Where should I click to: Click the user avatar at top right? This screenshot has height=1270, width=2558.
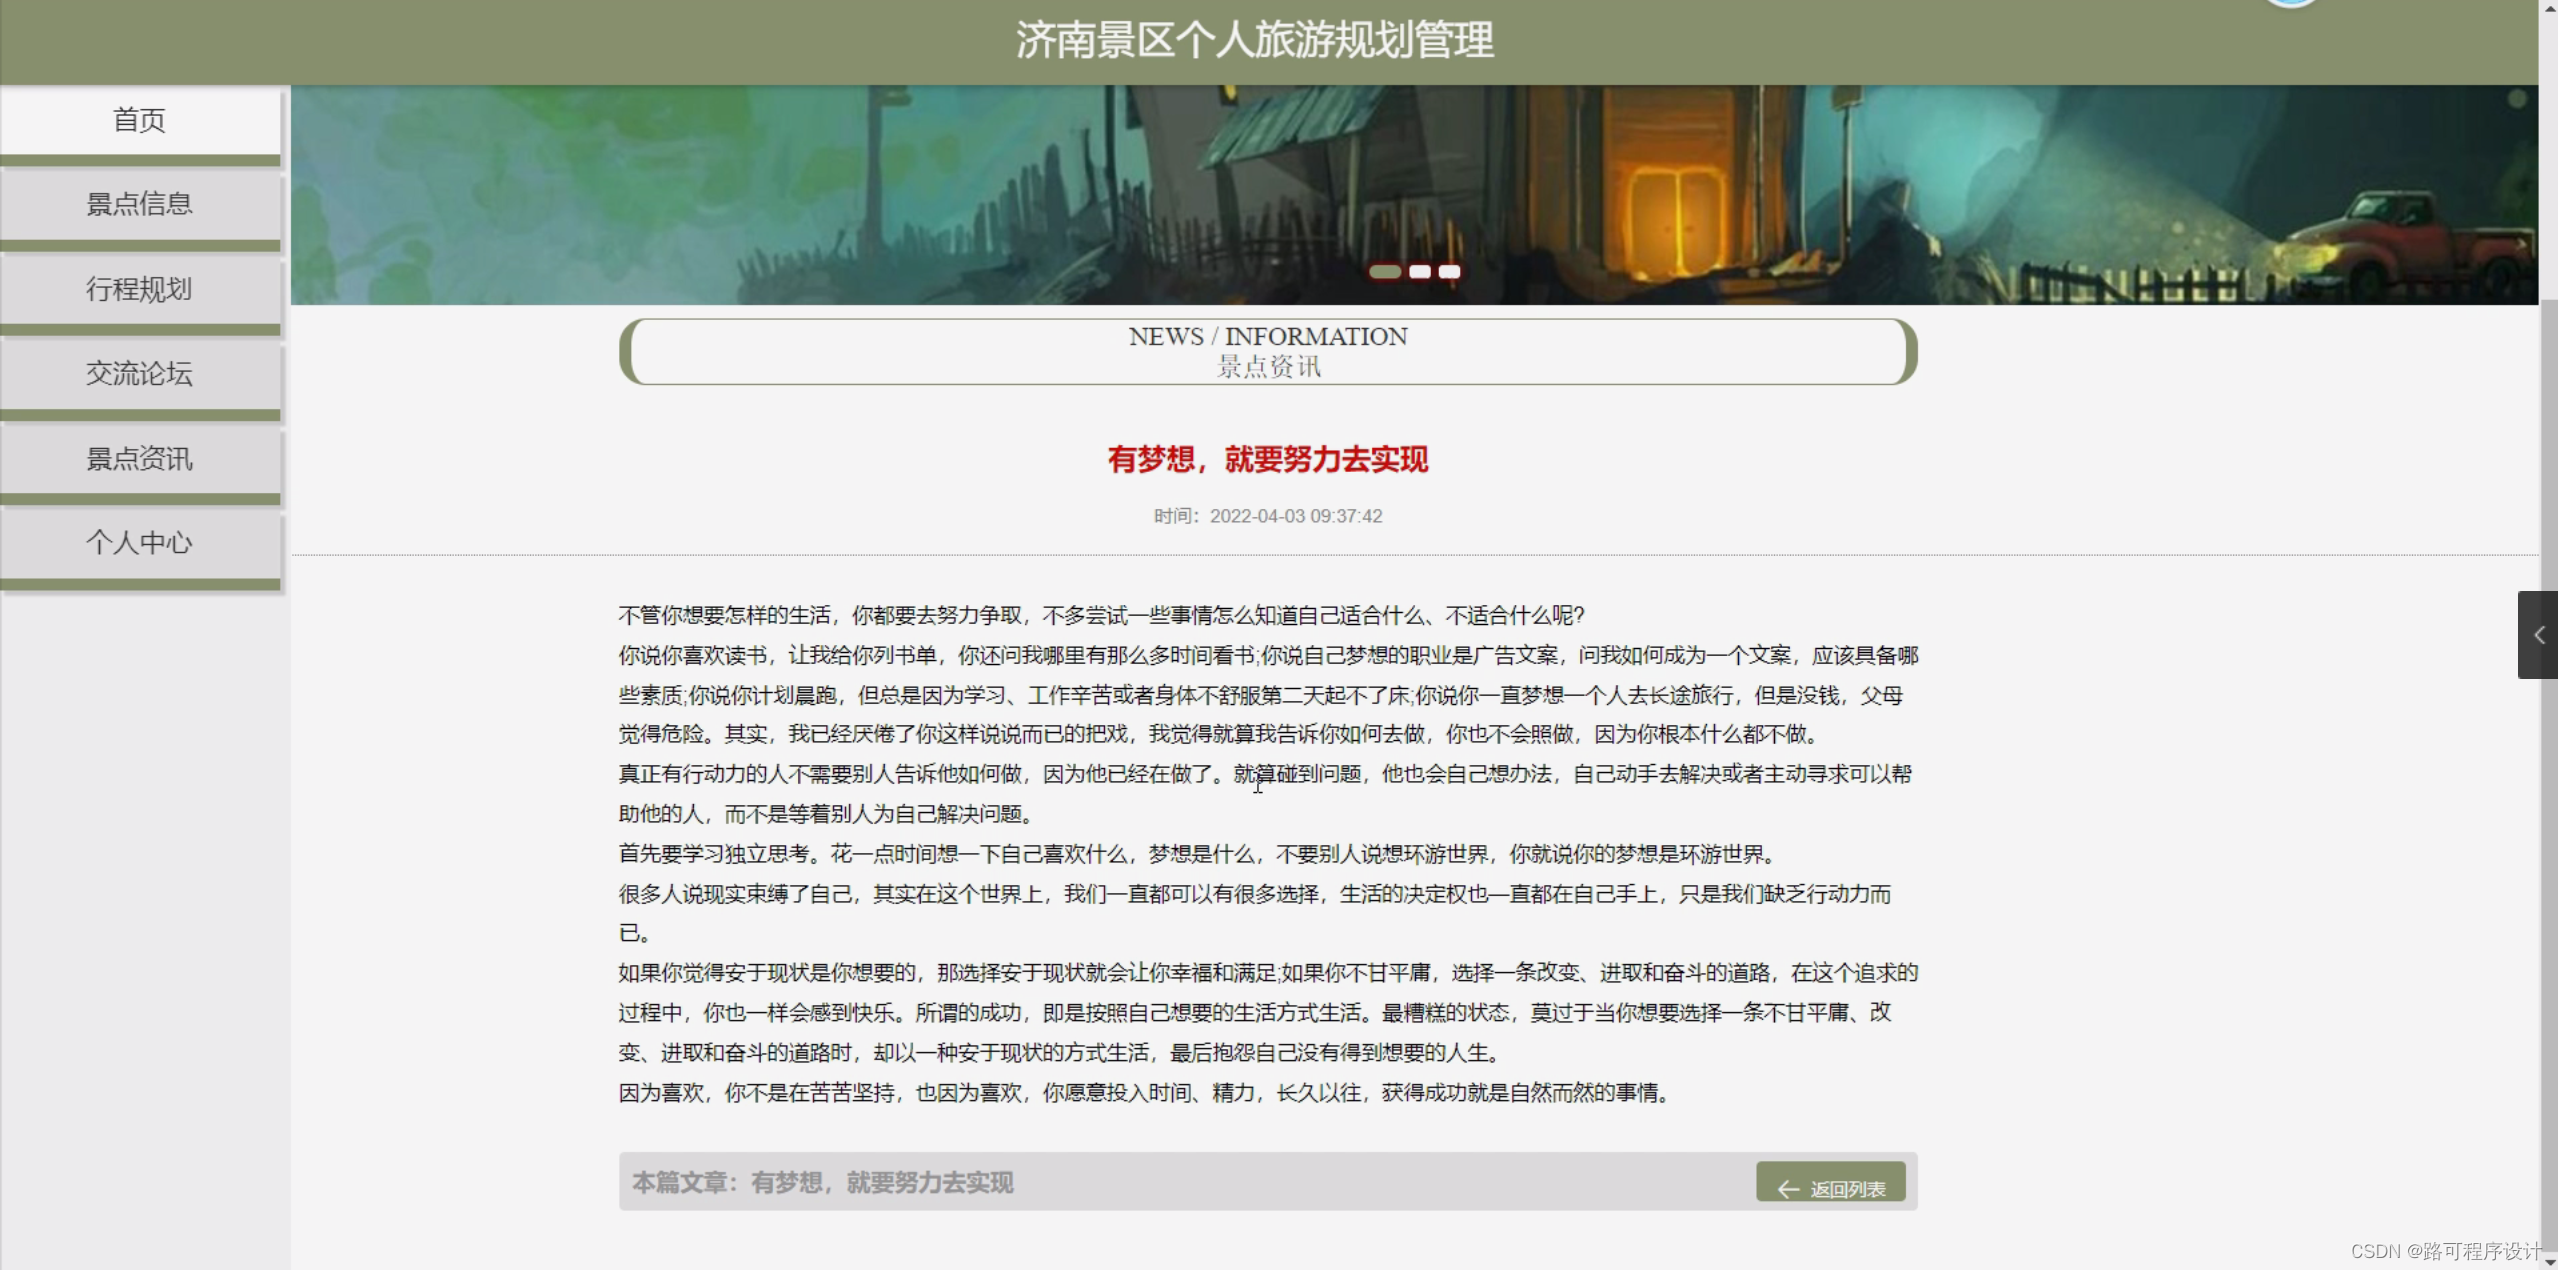(2290, 4)
